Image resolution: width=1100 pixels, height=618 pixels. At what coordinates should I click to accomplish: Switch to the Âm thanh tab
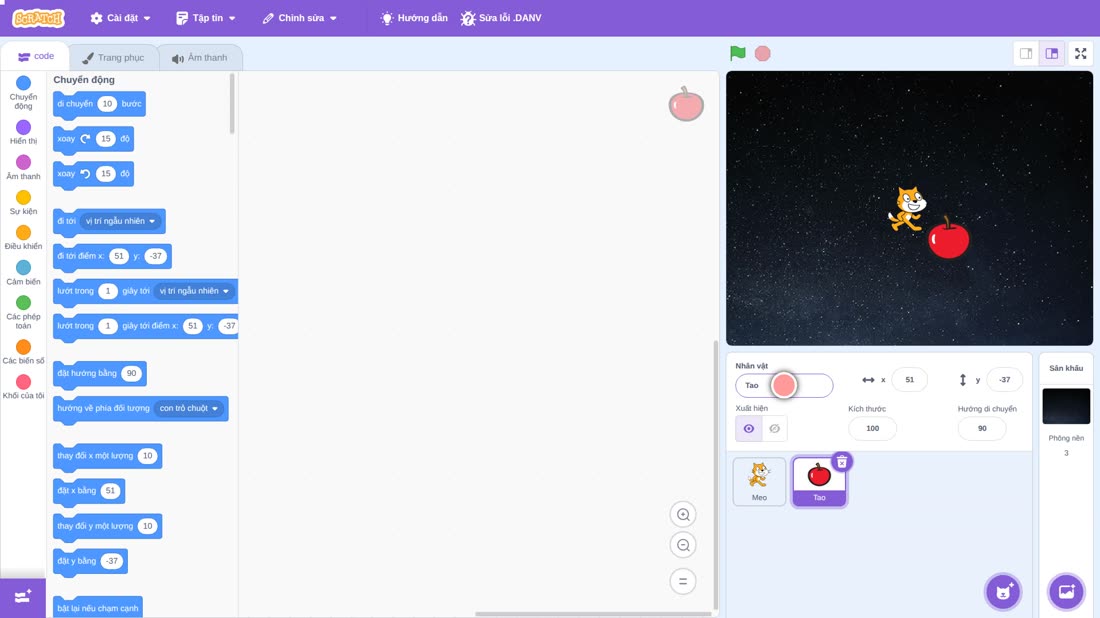pyautogui.click(x=200, y=58)
